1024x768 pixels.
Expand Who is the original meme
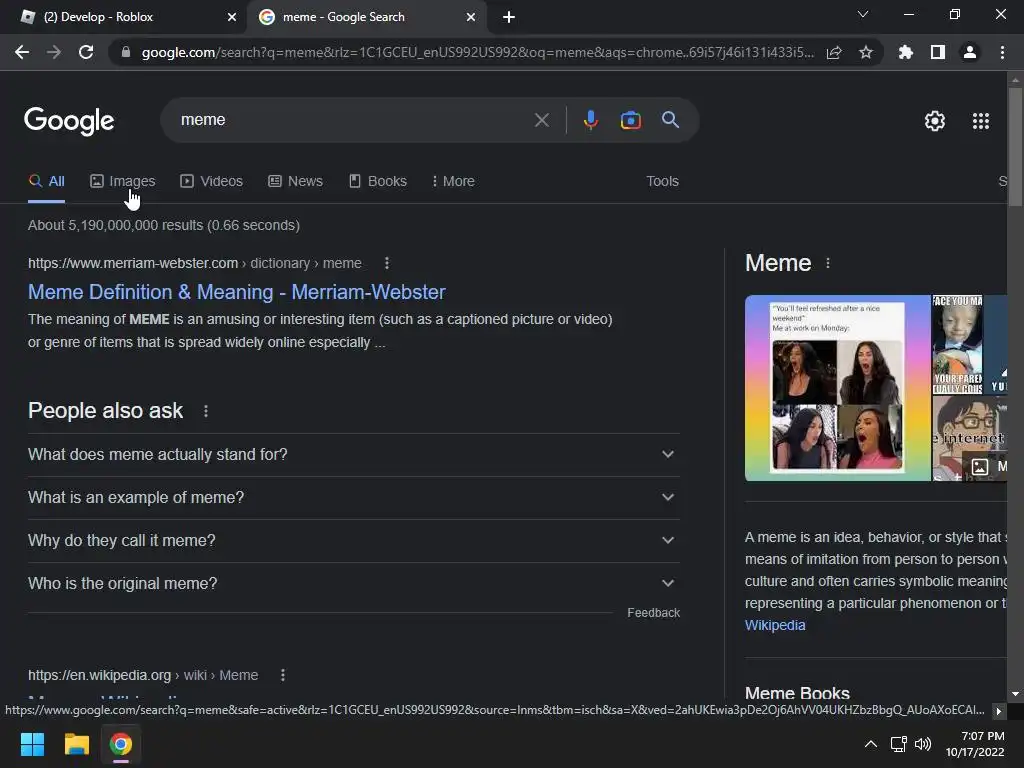[x=353, y=584]
